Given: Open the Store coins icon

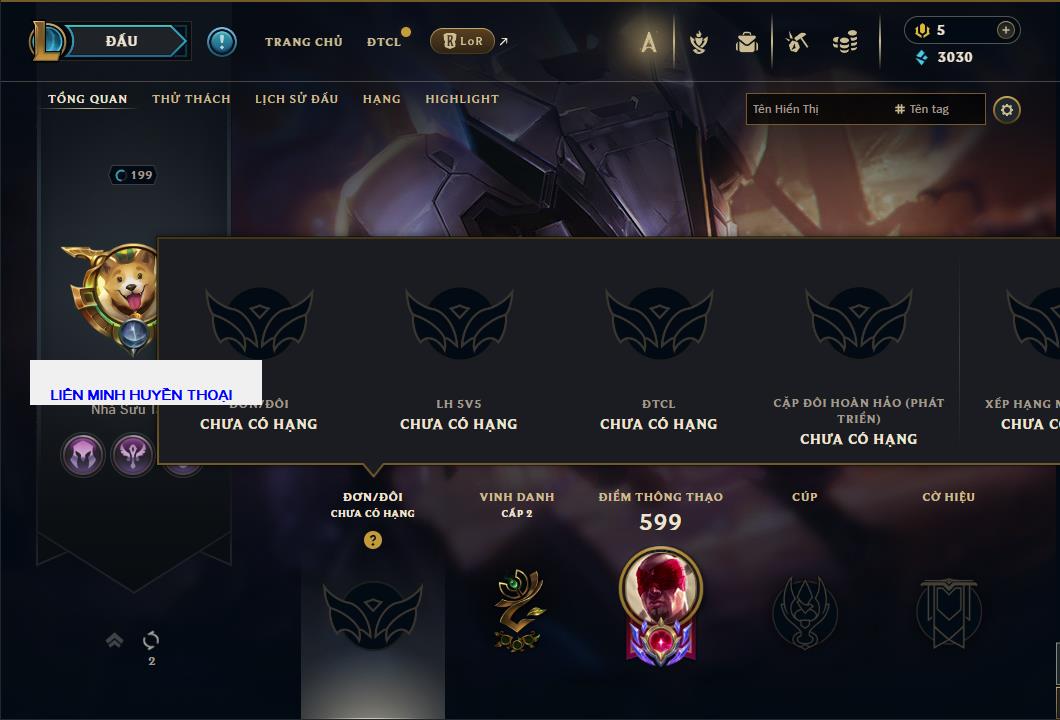Looking at the screenshot, I should point(845,43).
